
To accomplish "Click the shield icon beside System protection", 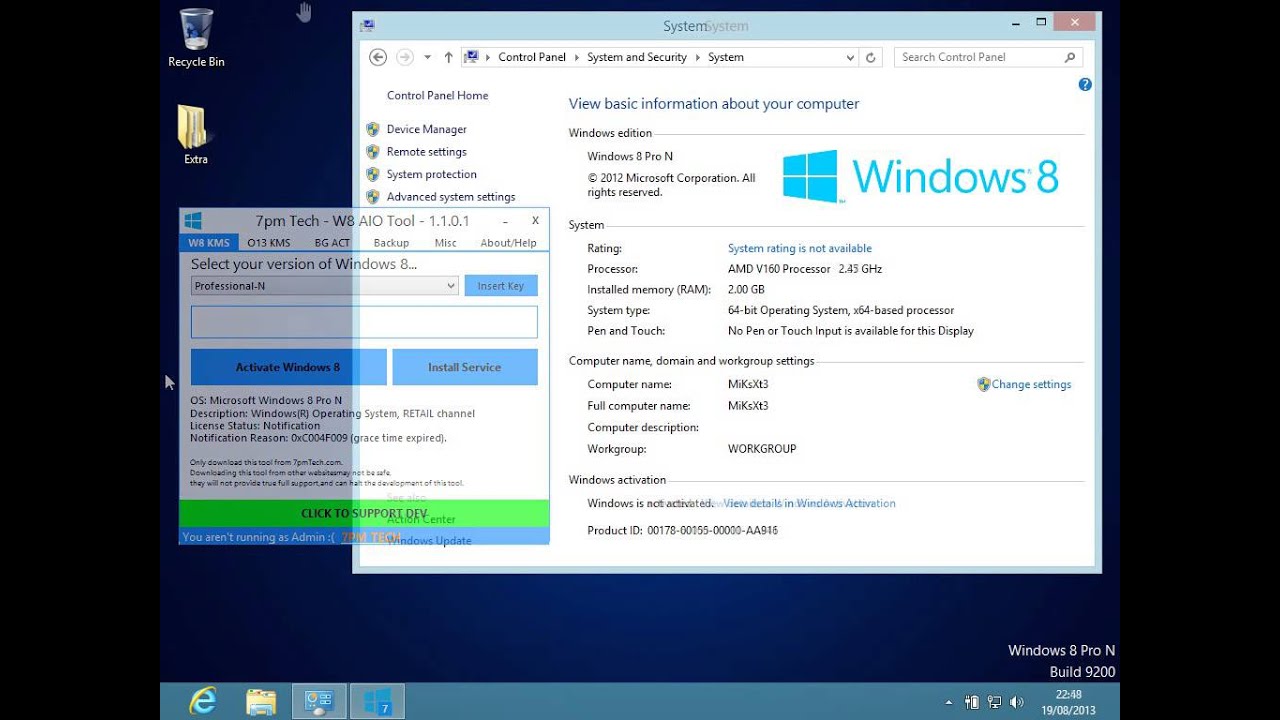I will [373, 174].
